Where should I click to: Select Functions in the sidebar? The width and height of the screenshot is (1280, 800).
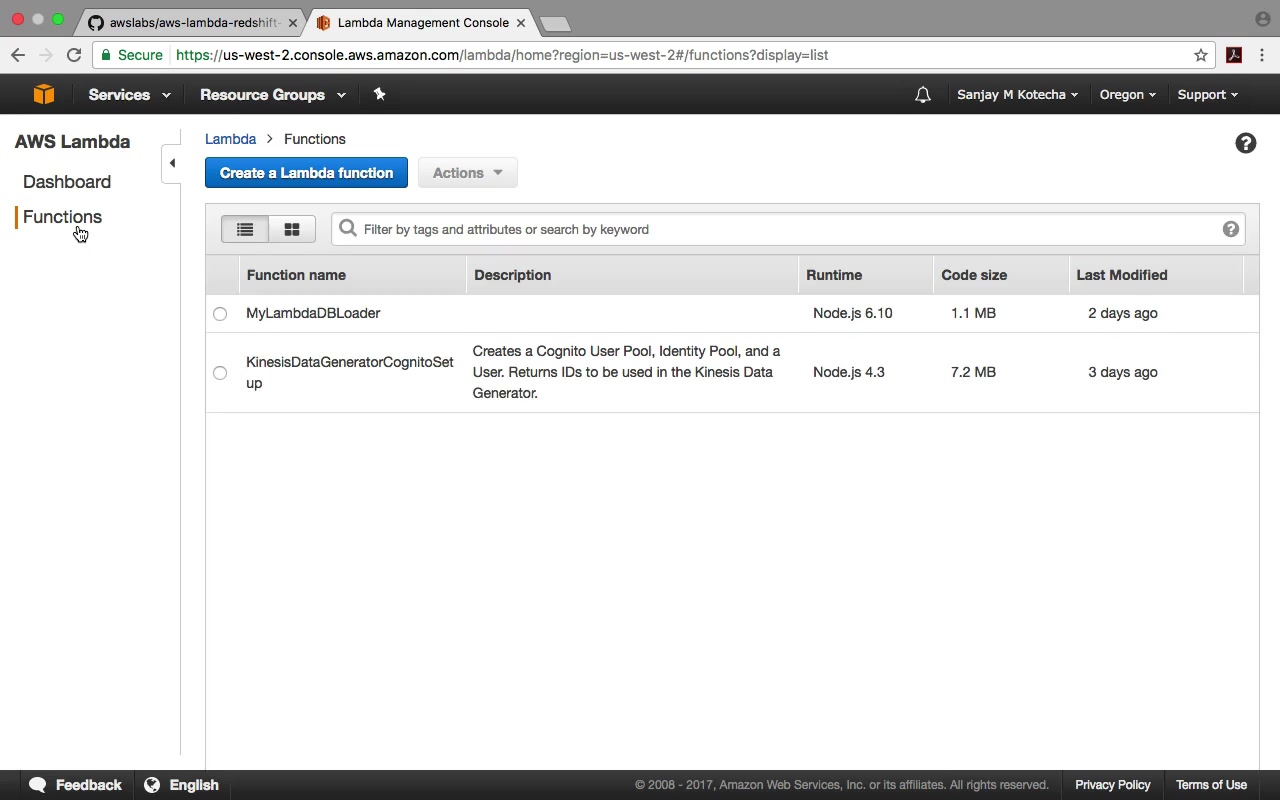point(62,217)
